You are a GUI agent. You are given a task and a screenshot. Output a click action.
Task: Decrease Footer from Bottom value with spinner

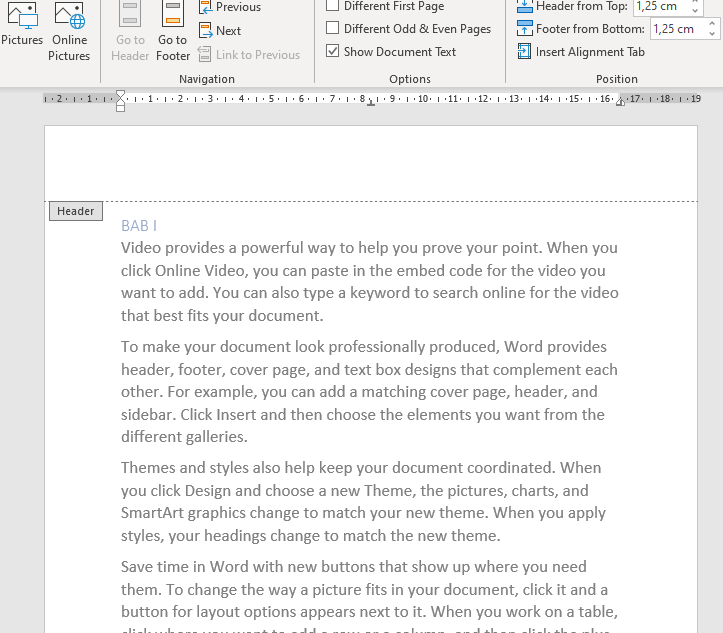(x=712, y=34)
